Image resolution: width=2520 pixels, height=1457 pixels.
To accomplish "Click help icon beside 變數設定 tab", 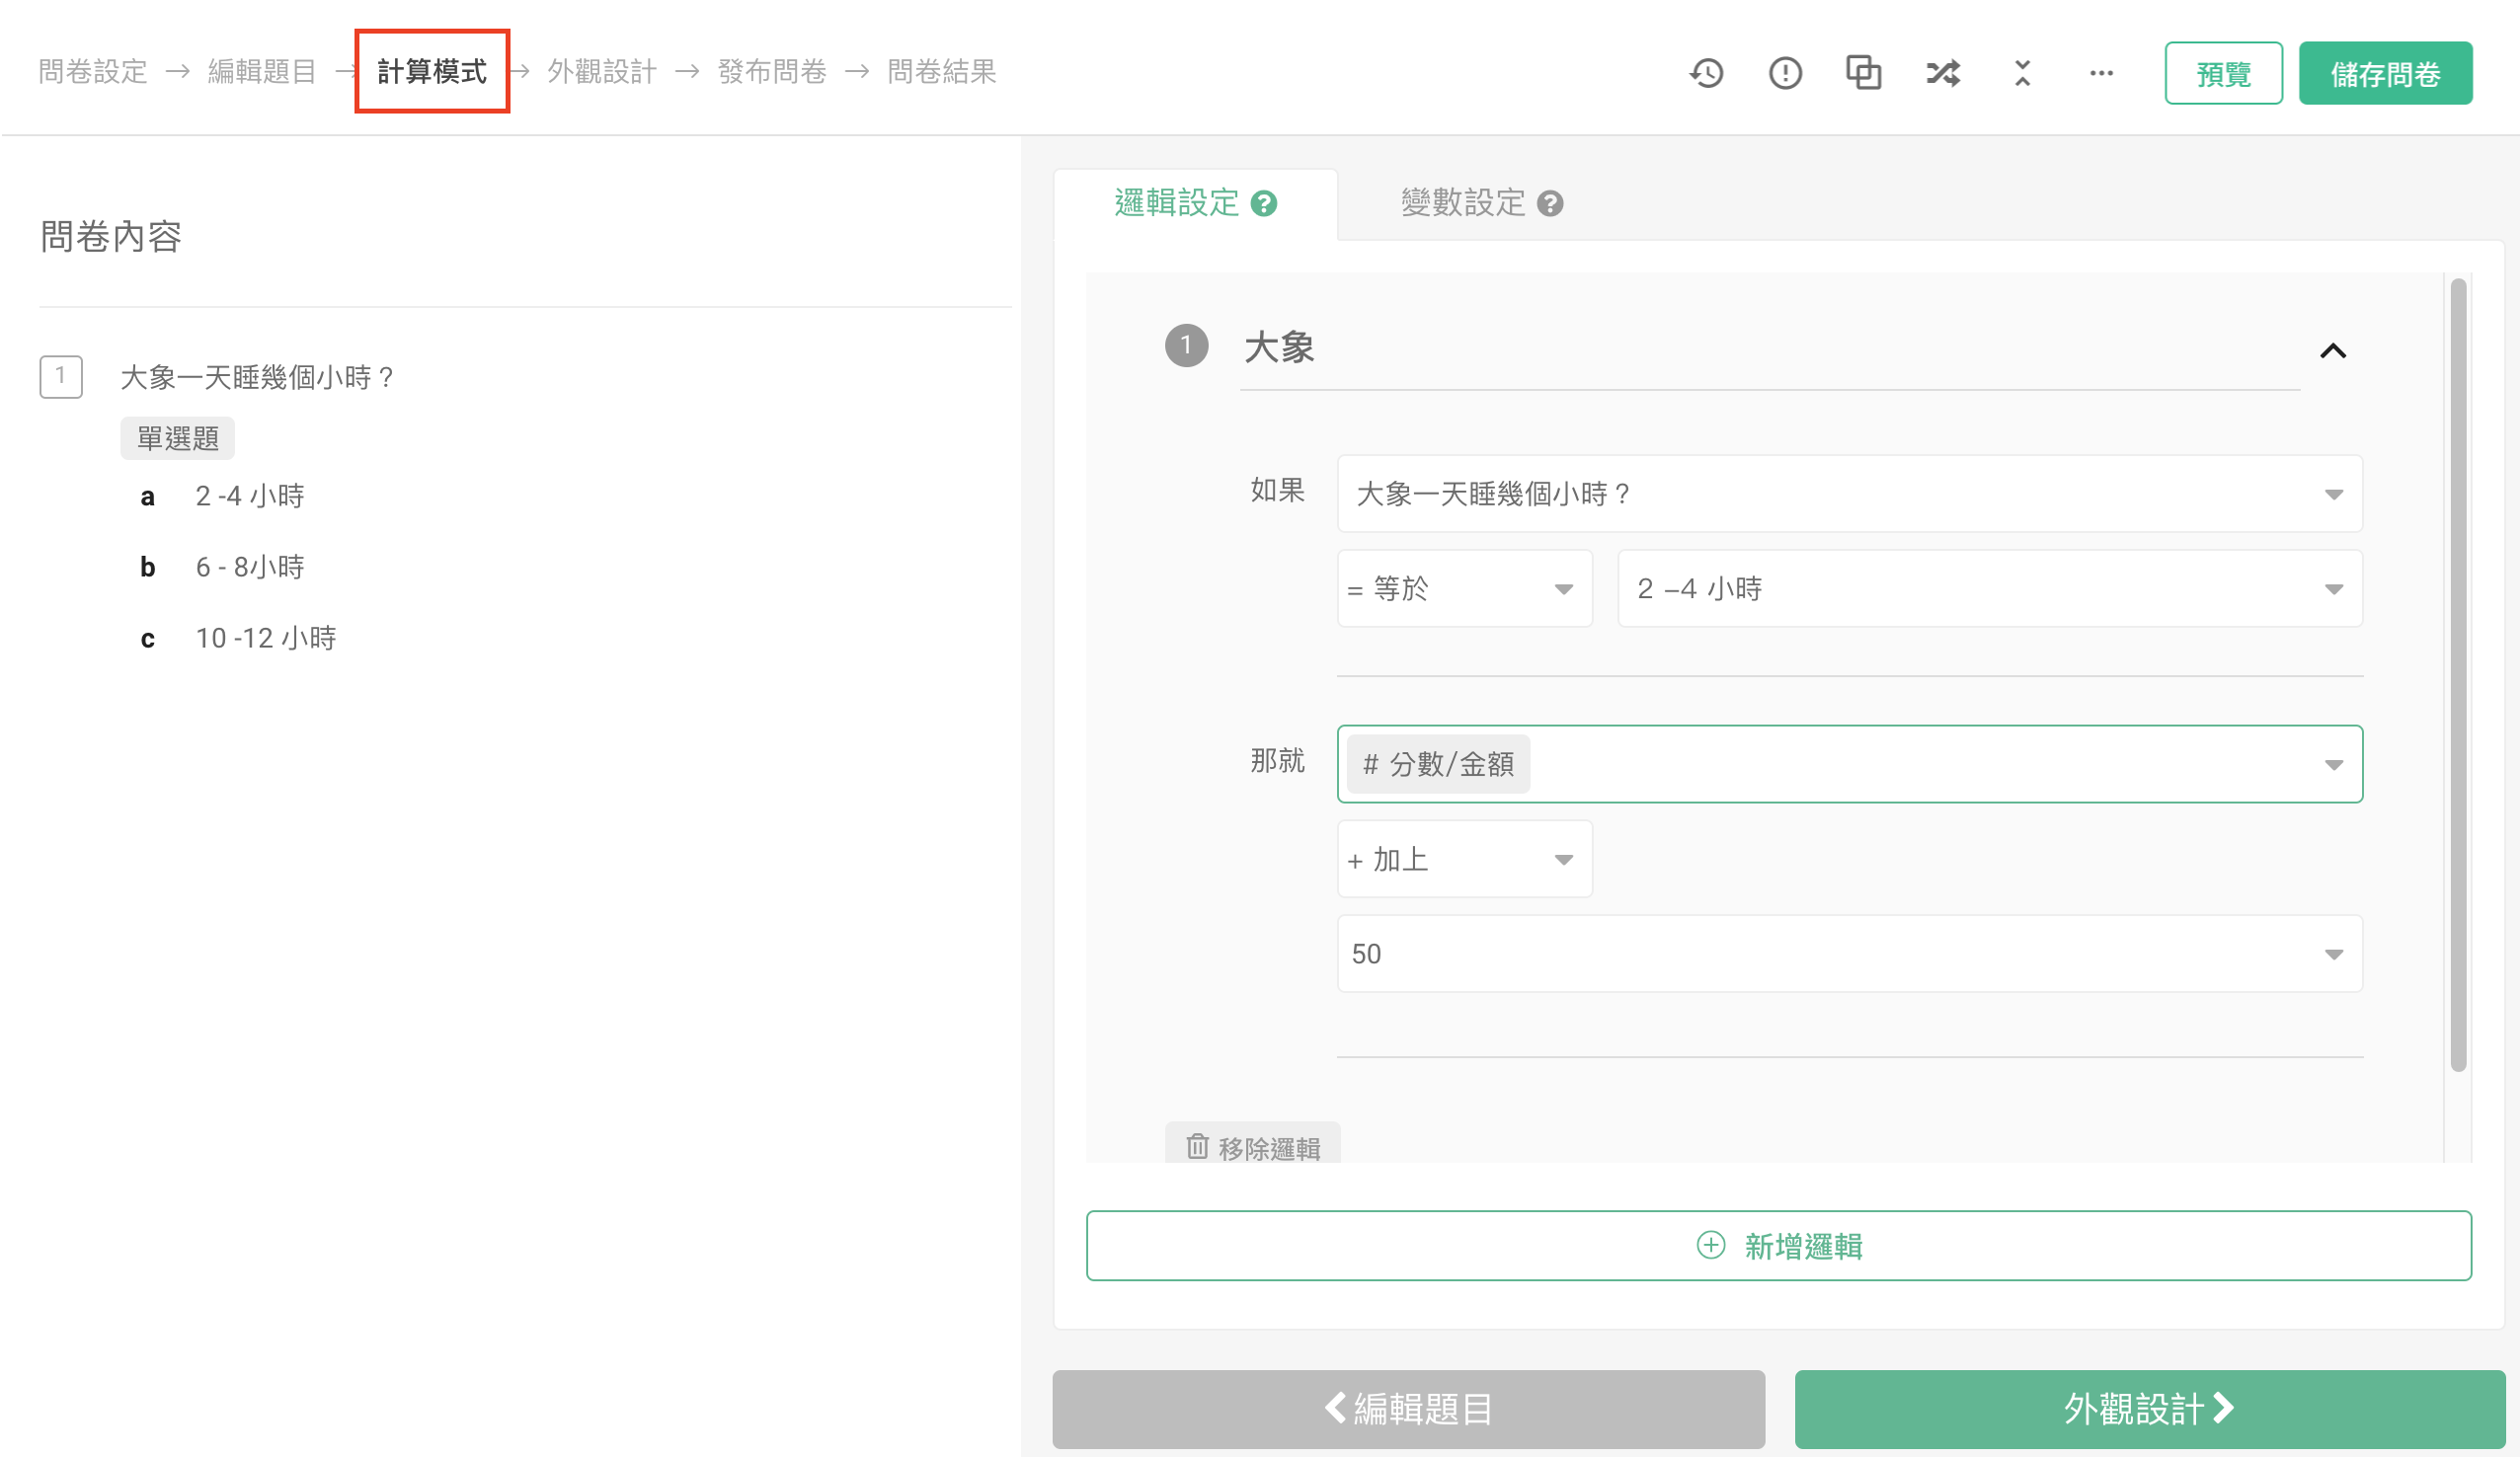I will pos(1550,204).
